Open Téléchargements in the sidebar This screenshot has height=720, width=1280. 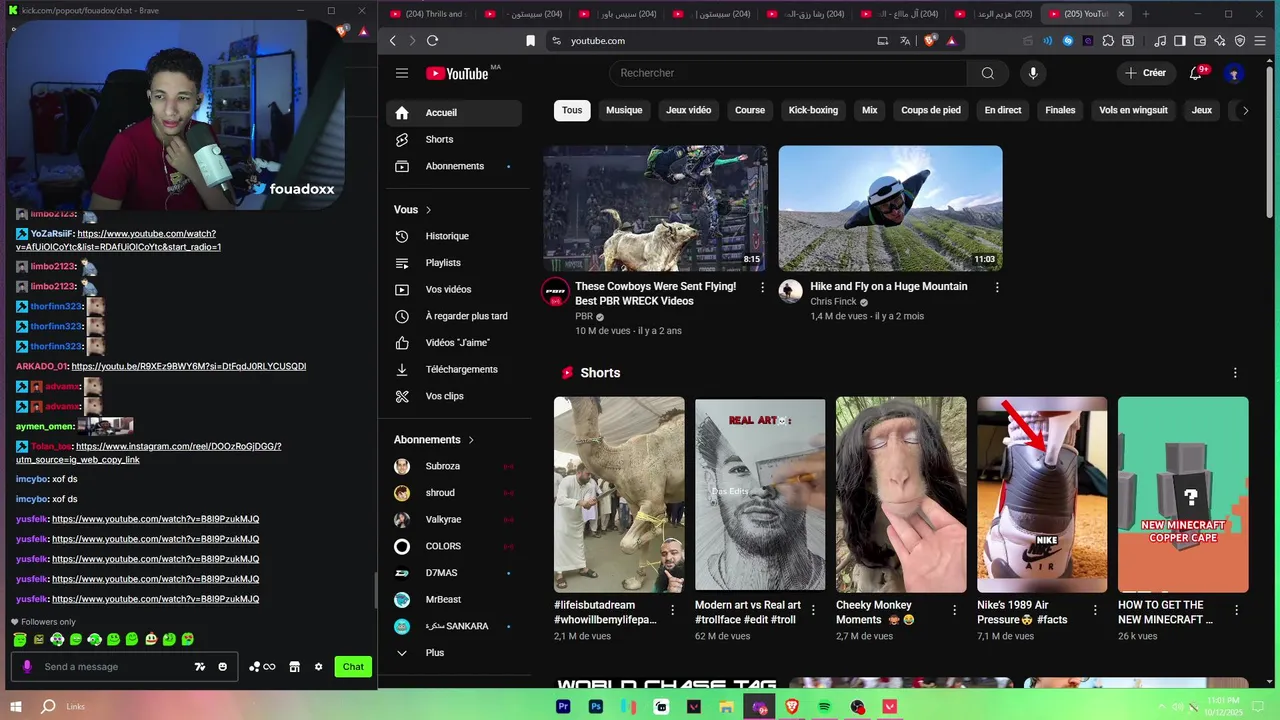click(454, 369)
